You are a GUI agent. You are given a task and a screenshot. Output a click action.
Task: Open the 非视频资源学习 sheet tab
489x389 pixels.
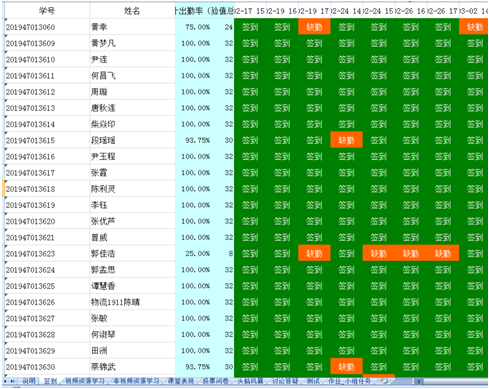coord(136,381)
